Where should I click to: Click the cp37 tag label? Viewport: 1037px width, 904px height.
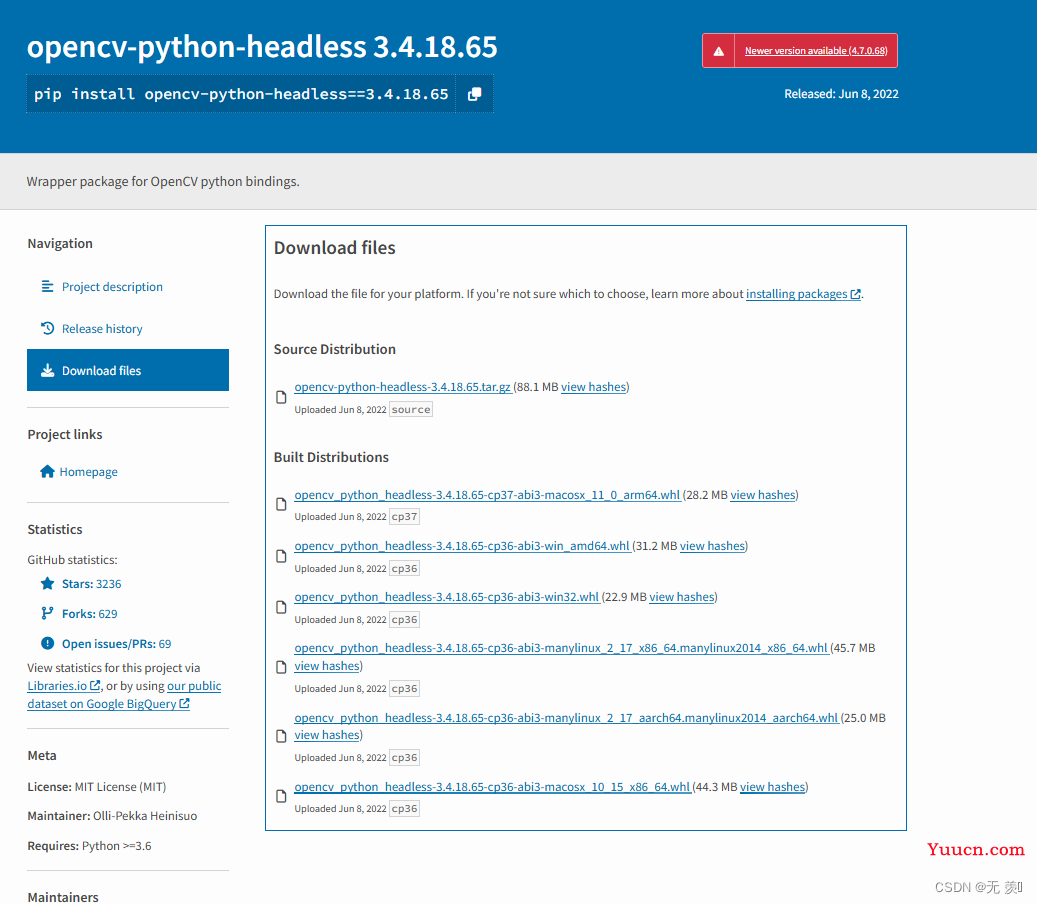[405, 516]
